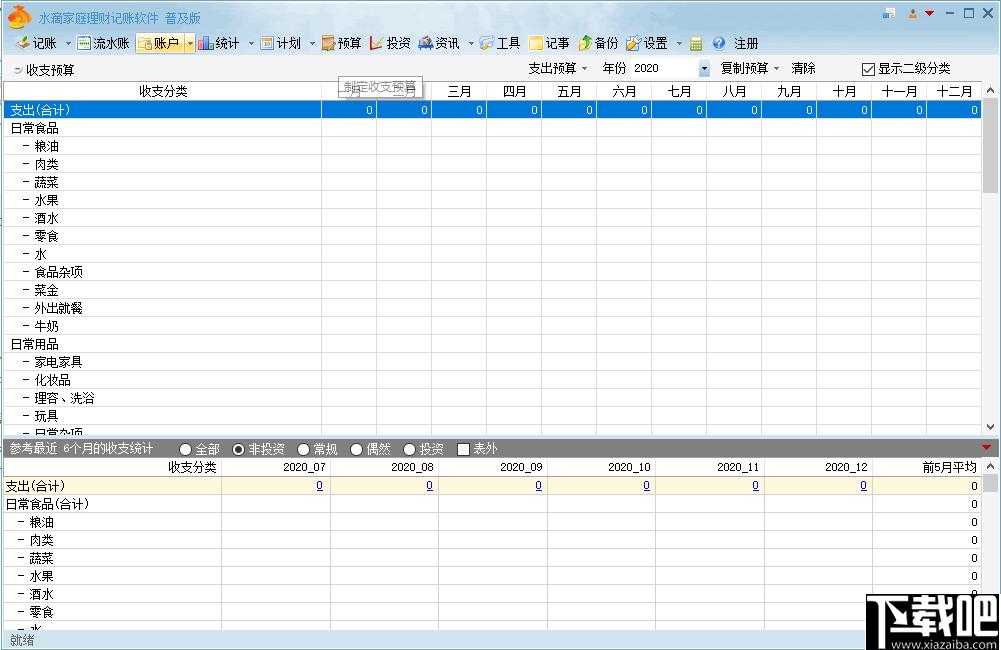Click the user icon in title bar
Viewport: 1001px width, 650px height.
tap(913, 13)
